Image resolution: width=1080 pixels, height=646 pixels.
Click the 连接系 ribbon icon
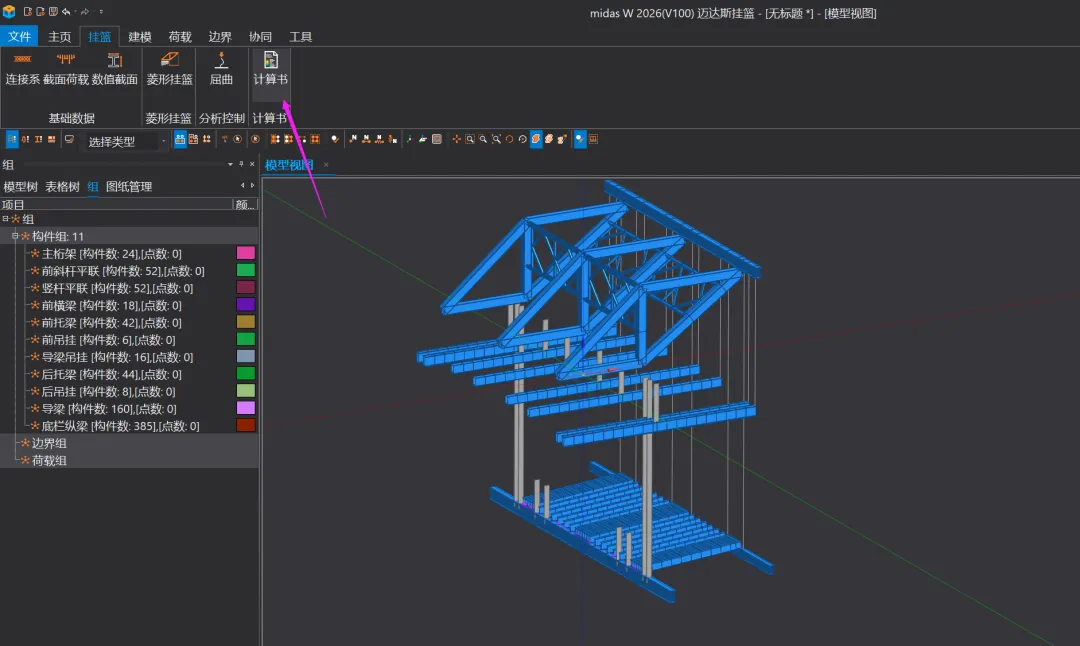(22, 62)
